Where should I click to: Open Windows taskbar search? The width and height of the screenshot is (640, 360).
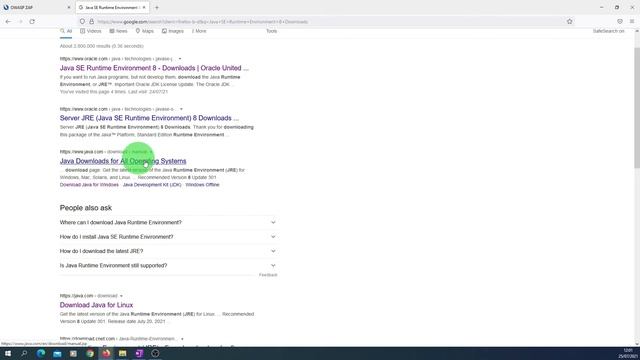click(x=24, y=353)
